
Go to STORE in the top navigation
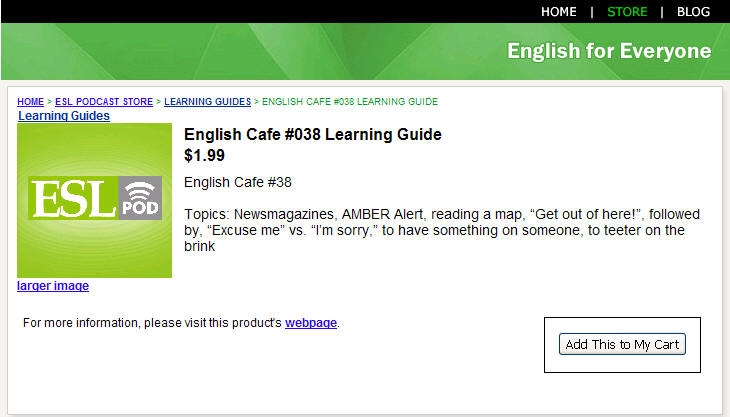(627, 12)
